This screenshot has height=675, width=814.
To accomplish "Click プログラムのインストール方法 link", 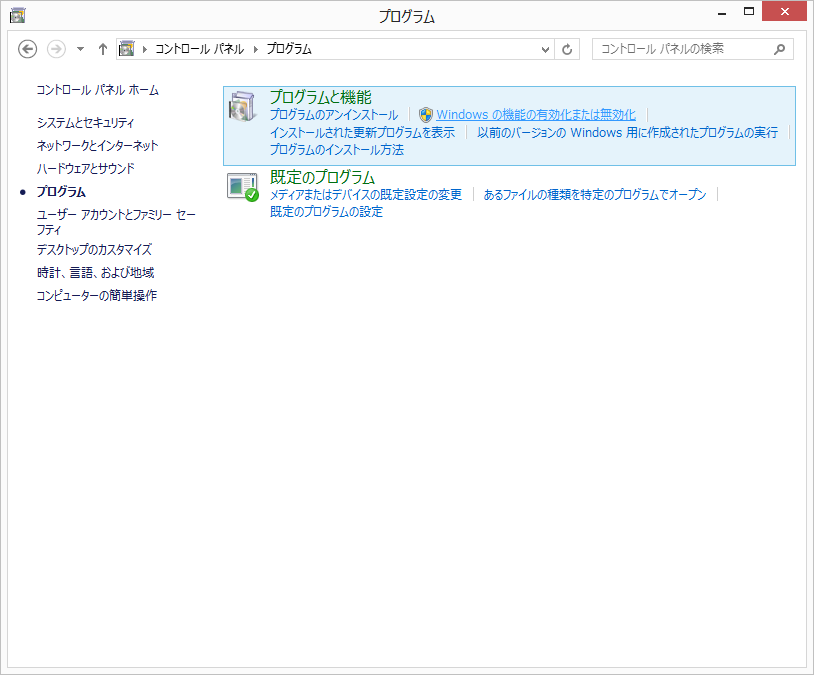I will 337,150.
